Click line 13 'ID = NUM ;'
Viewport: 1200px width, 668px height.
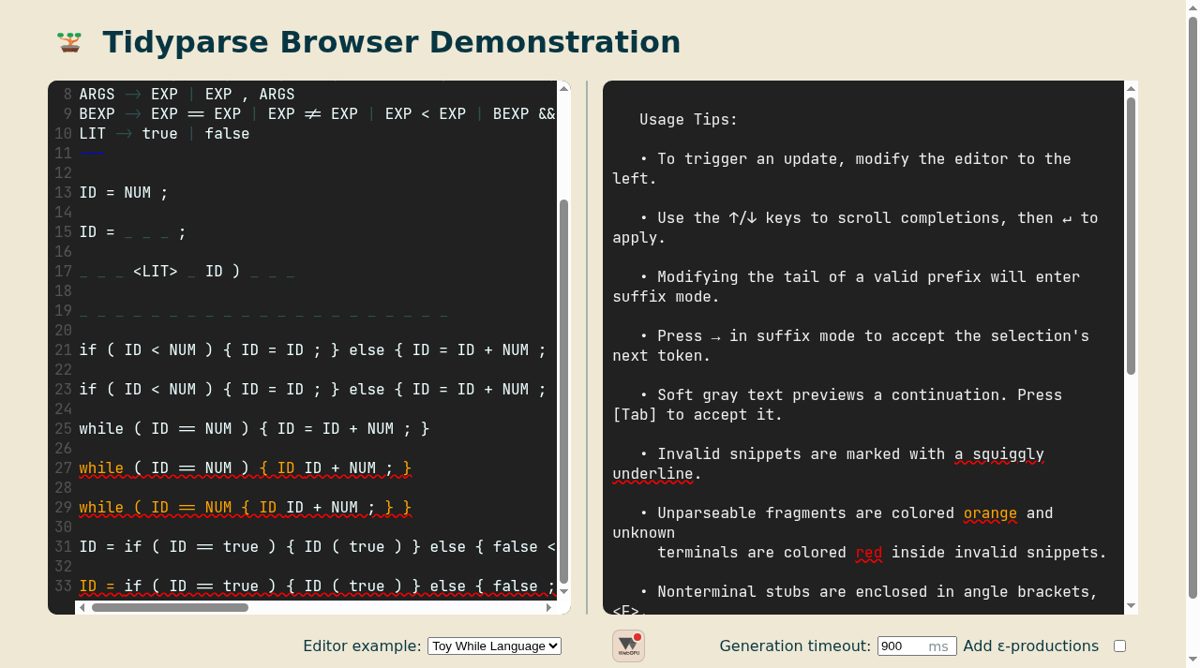coord(124,192)
